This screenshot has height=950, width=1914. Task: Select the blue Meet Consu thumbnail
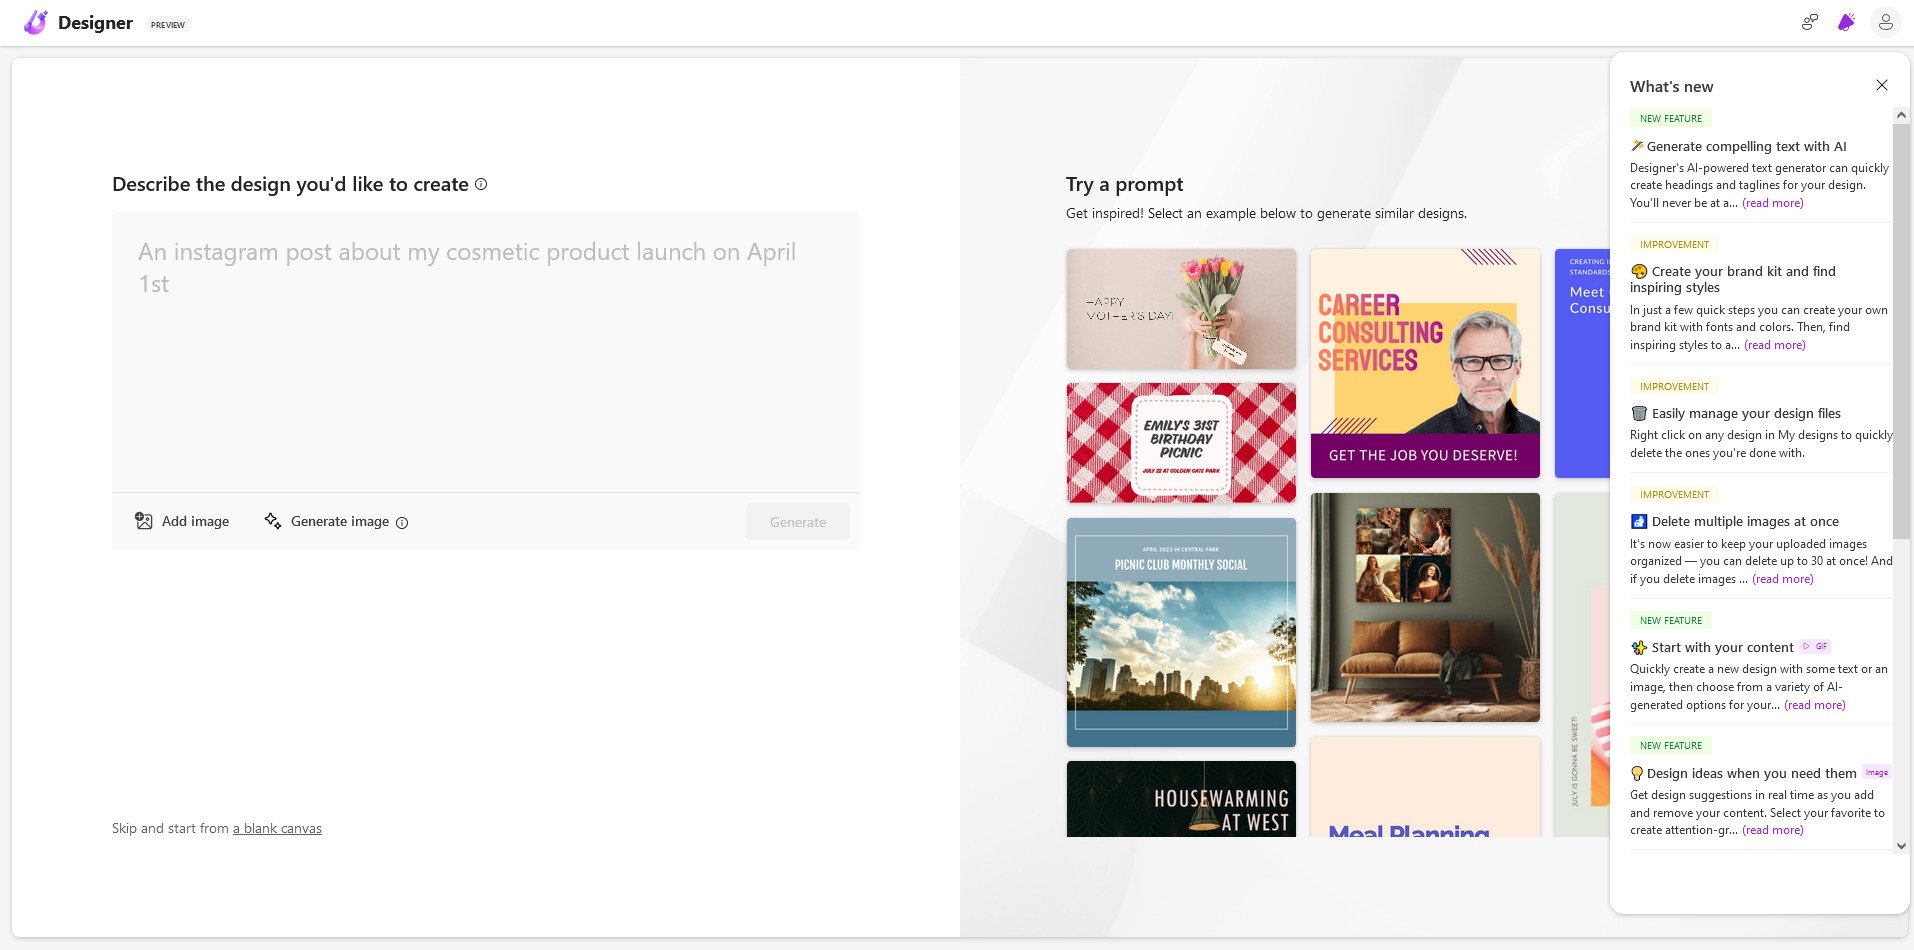[1582, 363]
